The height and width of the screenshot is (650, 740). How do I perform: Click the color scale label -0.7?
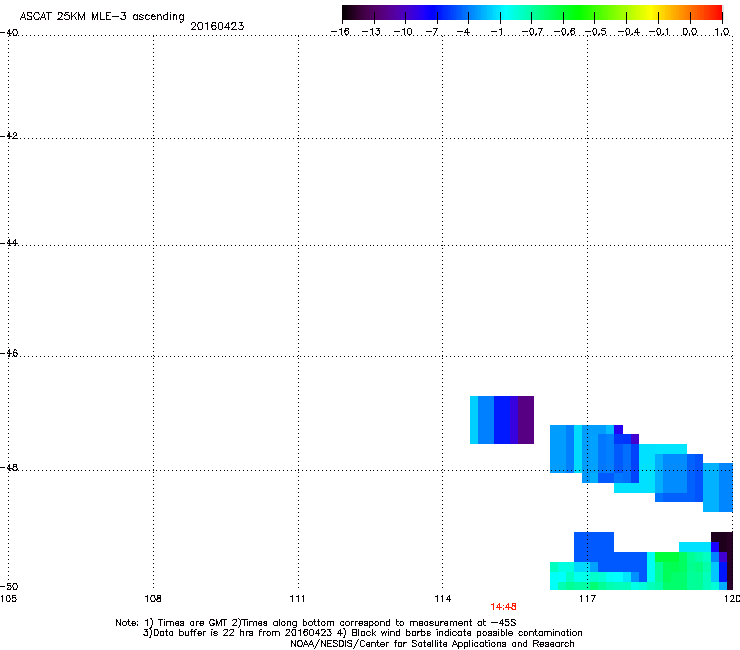[532, 32]
